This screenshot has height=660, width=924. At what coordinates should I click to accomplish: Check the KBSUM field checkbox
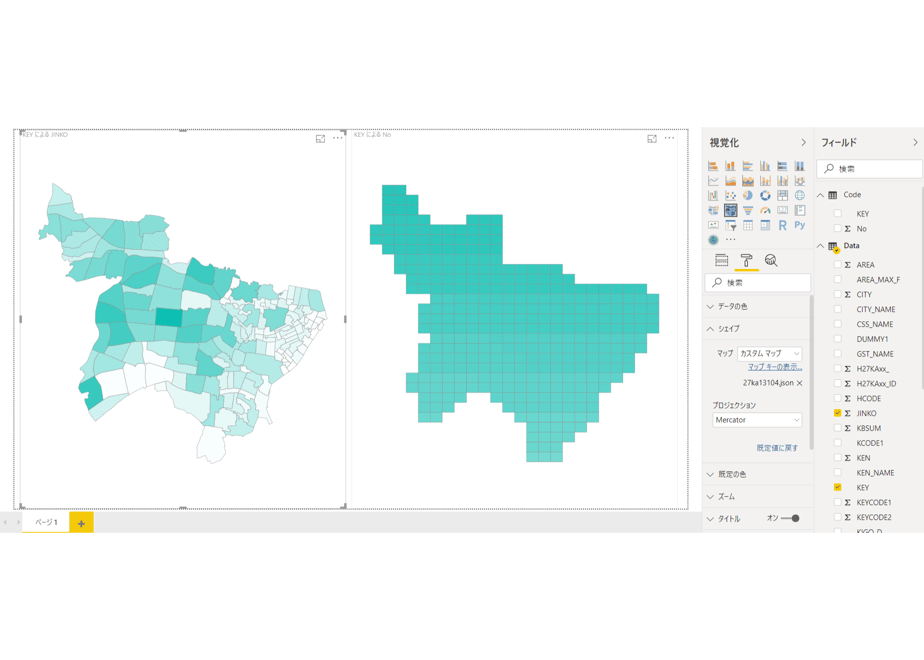tap(837, 428)
